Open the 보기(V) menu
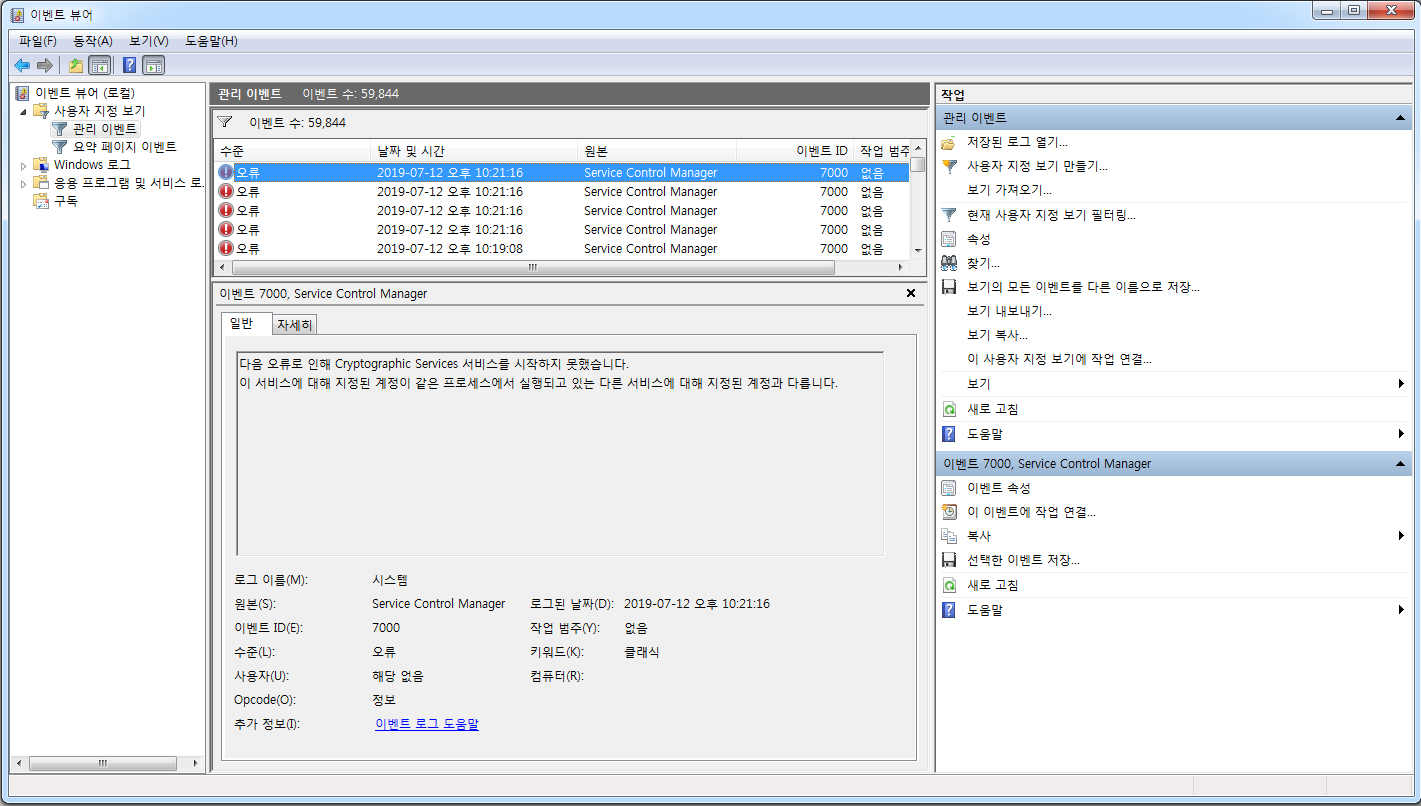 (x=149, y=41)
